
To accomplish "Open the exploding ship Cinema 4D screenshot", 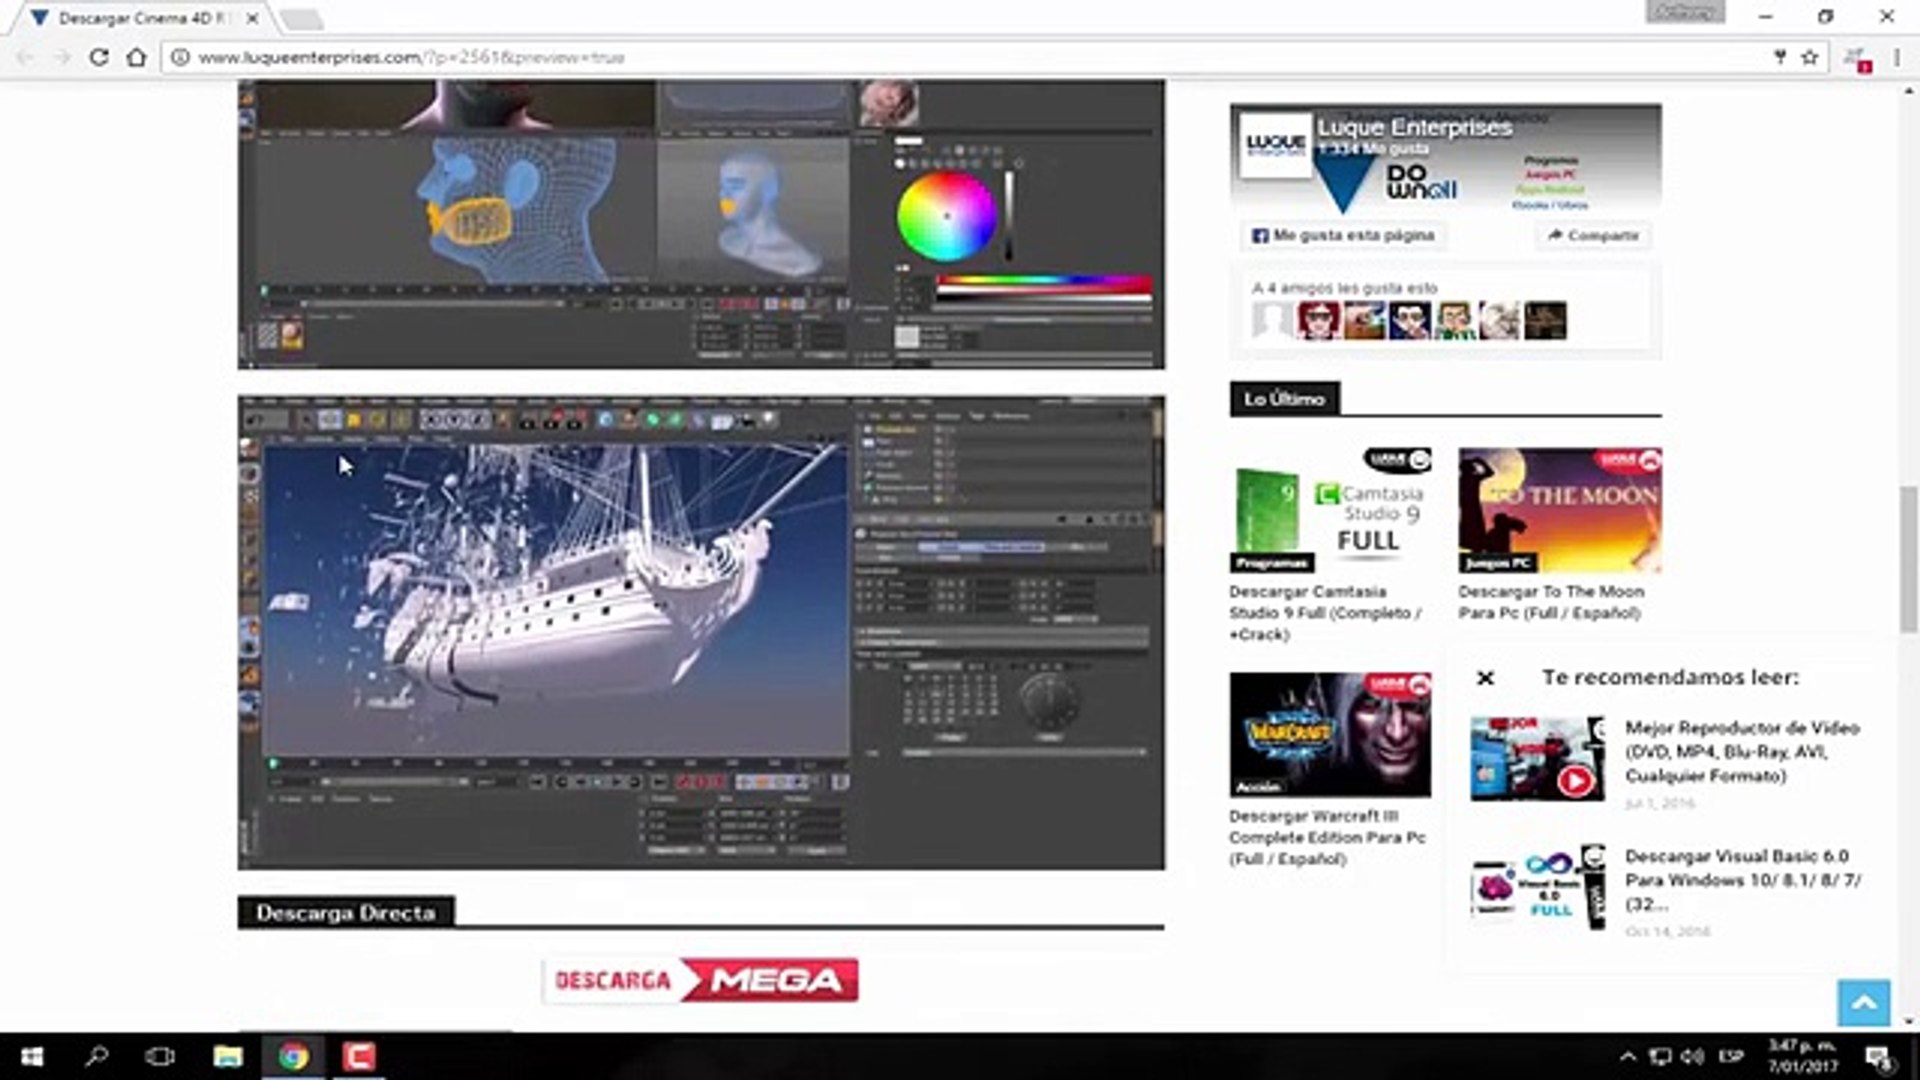I will [701, 633].
